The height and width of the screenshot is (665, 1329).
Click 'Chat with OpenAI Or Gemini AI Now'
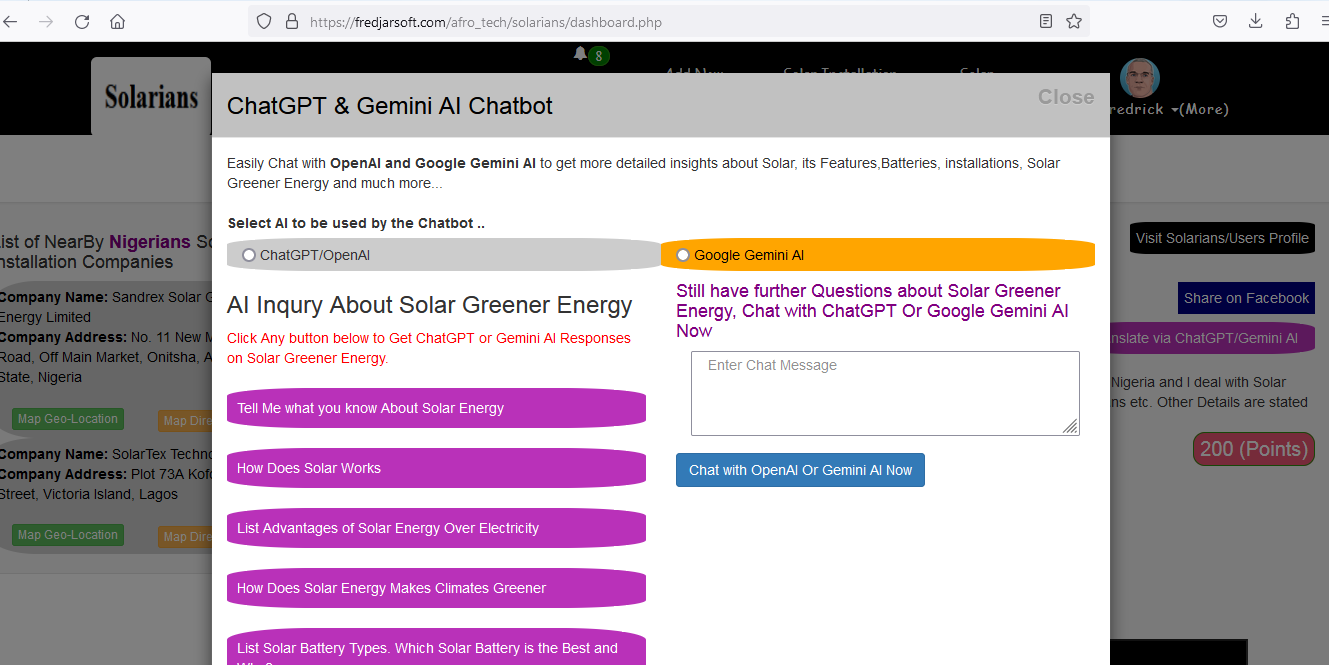click(800, 470)
